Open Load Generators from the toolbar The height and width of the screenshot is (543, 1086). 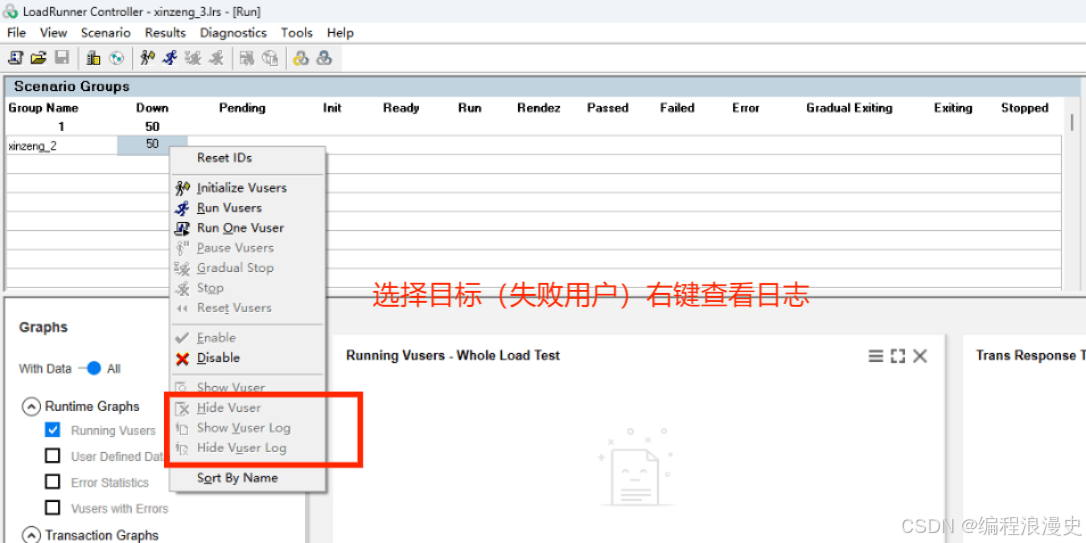(x=94, y=58)
